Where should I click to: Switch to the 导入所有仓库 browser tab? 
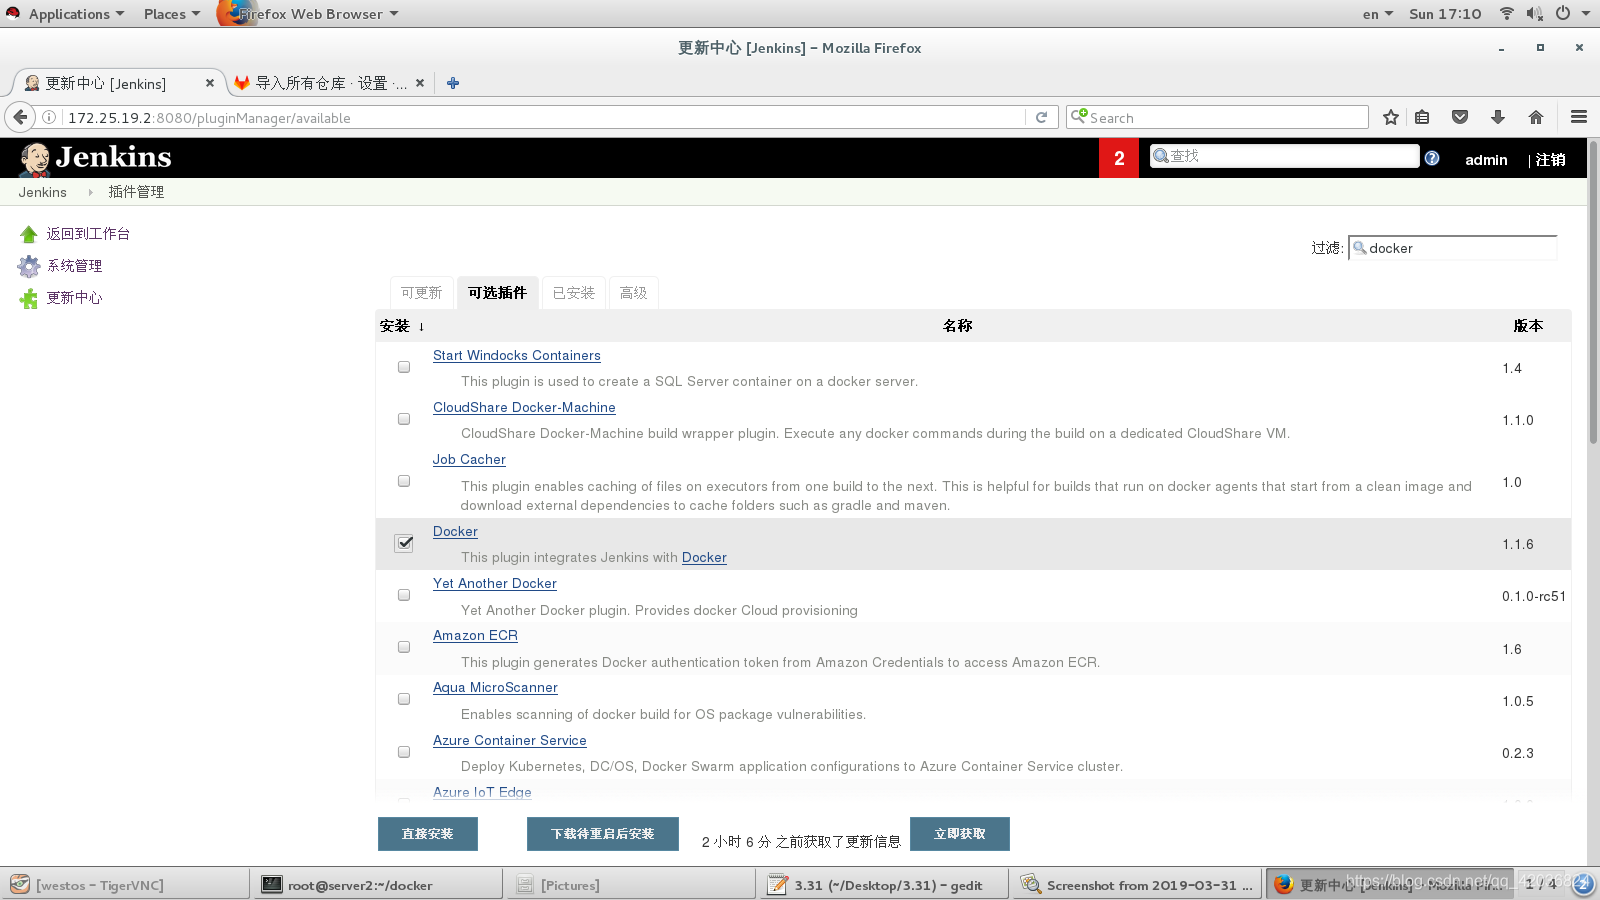pyautogui.click(x=330, y=83)
